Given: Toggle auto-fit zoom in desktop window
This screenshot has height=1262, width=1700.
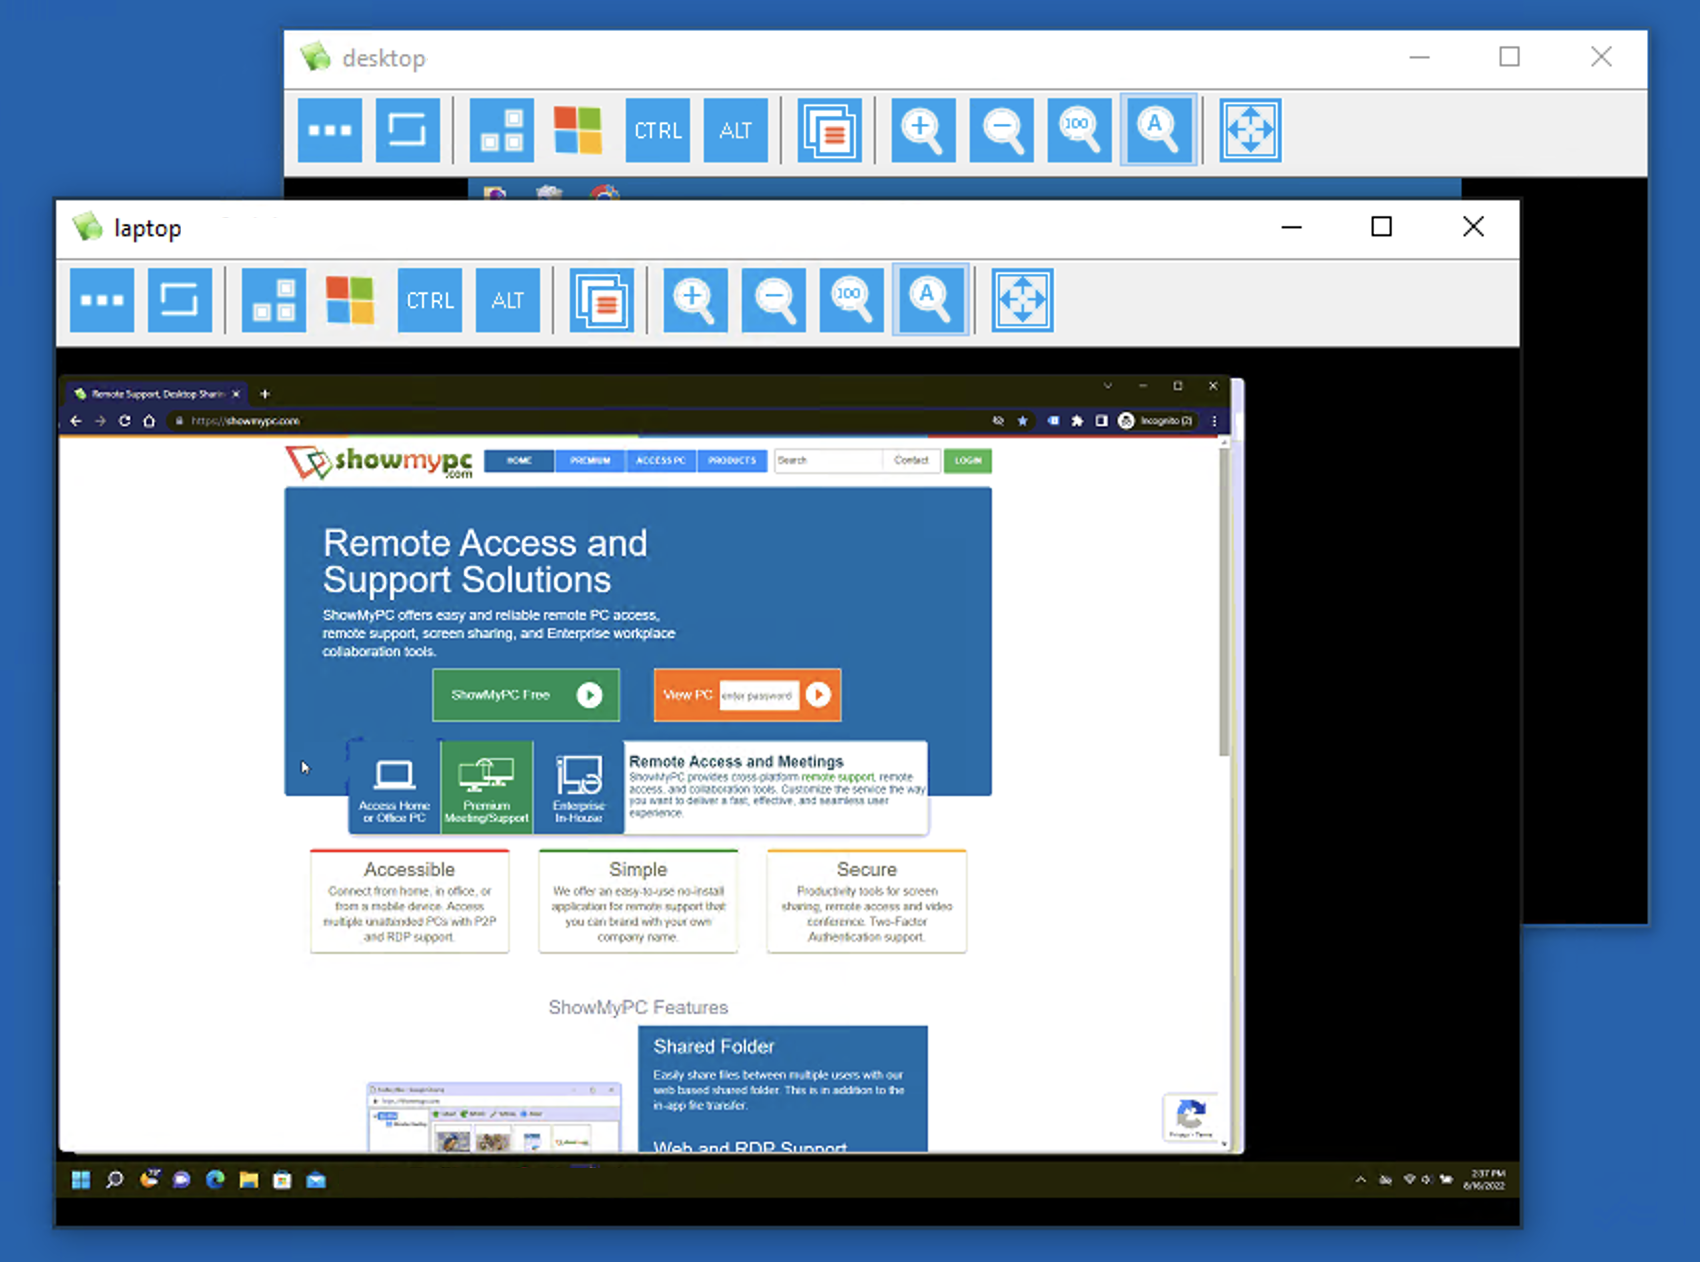Looking at the screenshot, I should coord(1158,130).
